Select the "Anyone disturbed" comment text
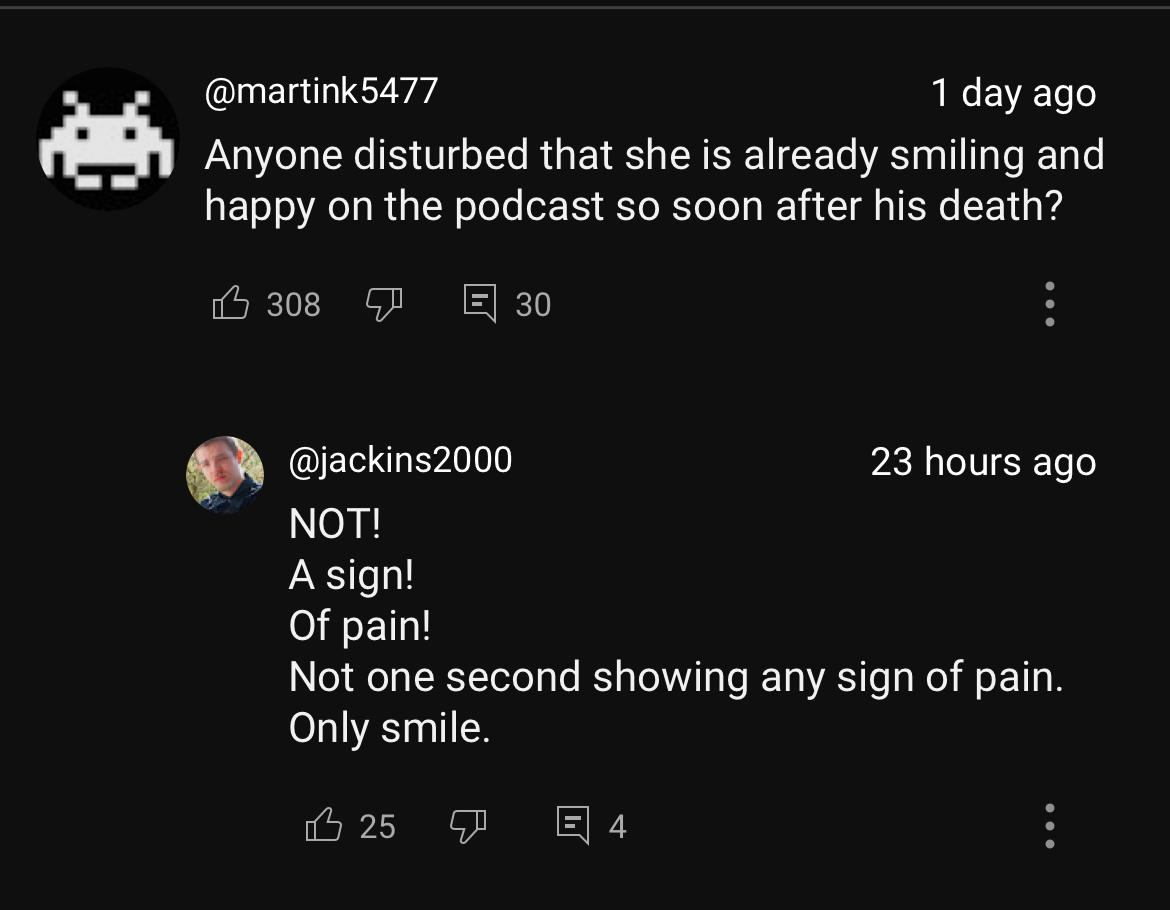This screenshot has width=1170, height=910. (x=654, y=180)
